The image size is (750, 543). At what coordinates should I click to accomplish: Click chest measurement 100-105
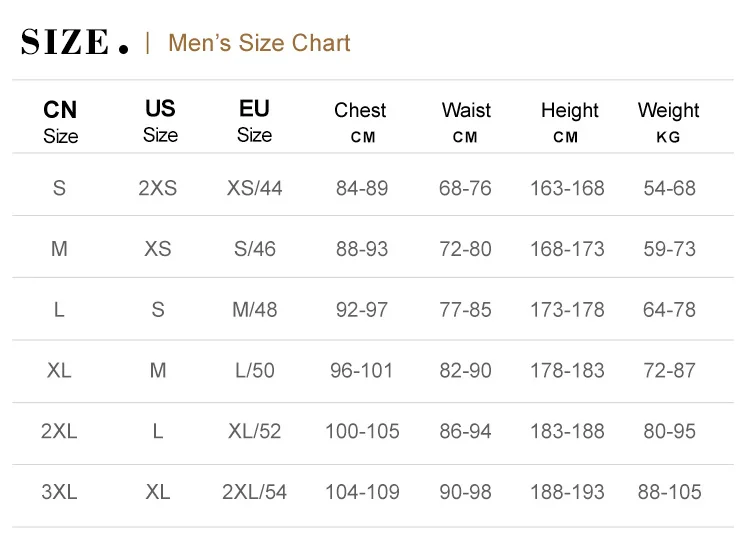point(361,431)
